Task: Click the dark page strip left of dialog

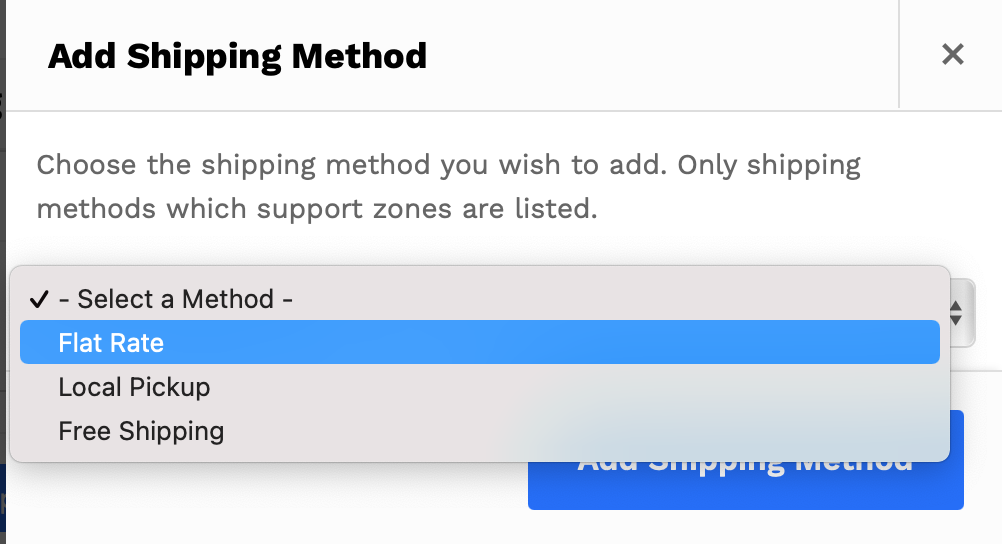Action: [x=2, y=200]
